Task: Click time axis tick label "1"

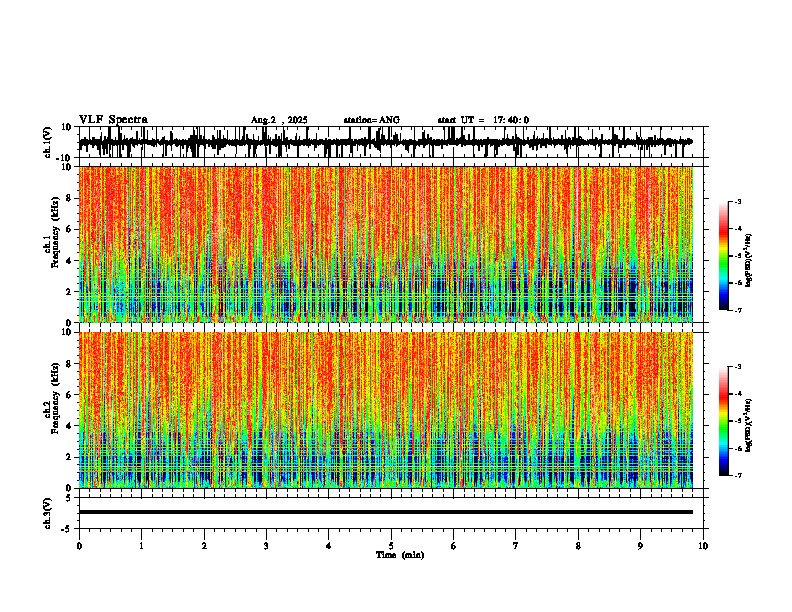Action: [x=141, y=546]
